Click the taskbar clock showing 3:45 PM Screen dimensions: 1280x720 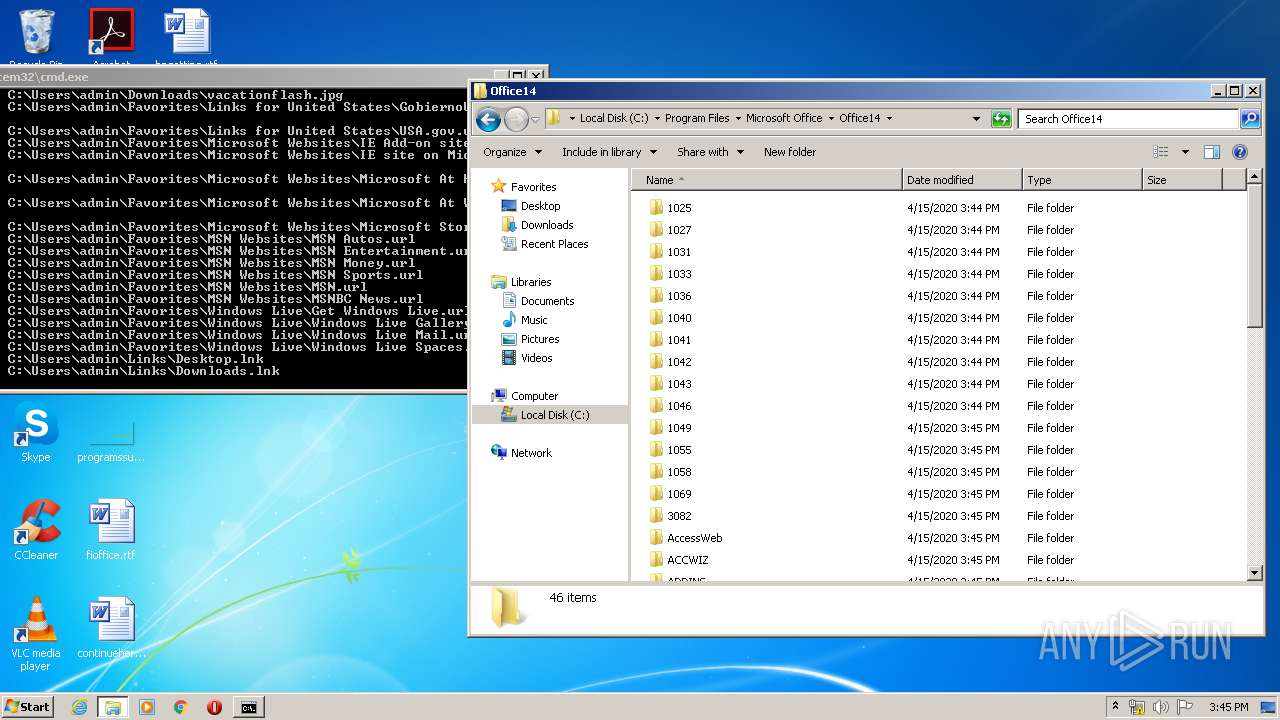(1228, 707)
